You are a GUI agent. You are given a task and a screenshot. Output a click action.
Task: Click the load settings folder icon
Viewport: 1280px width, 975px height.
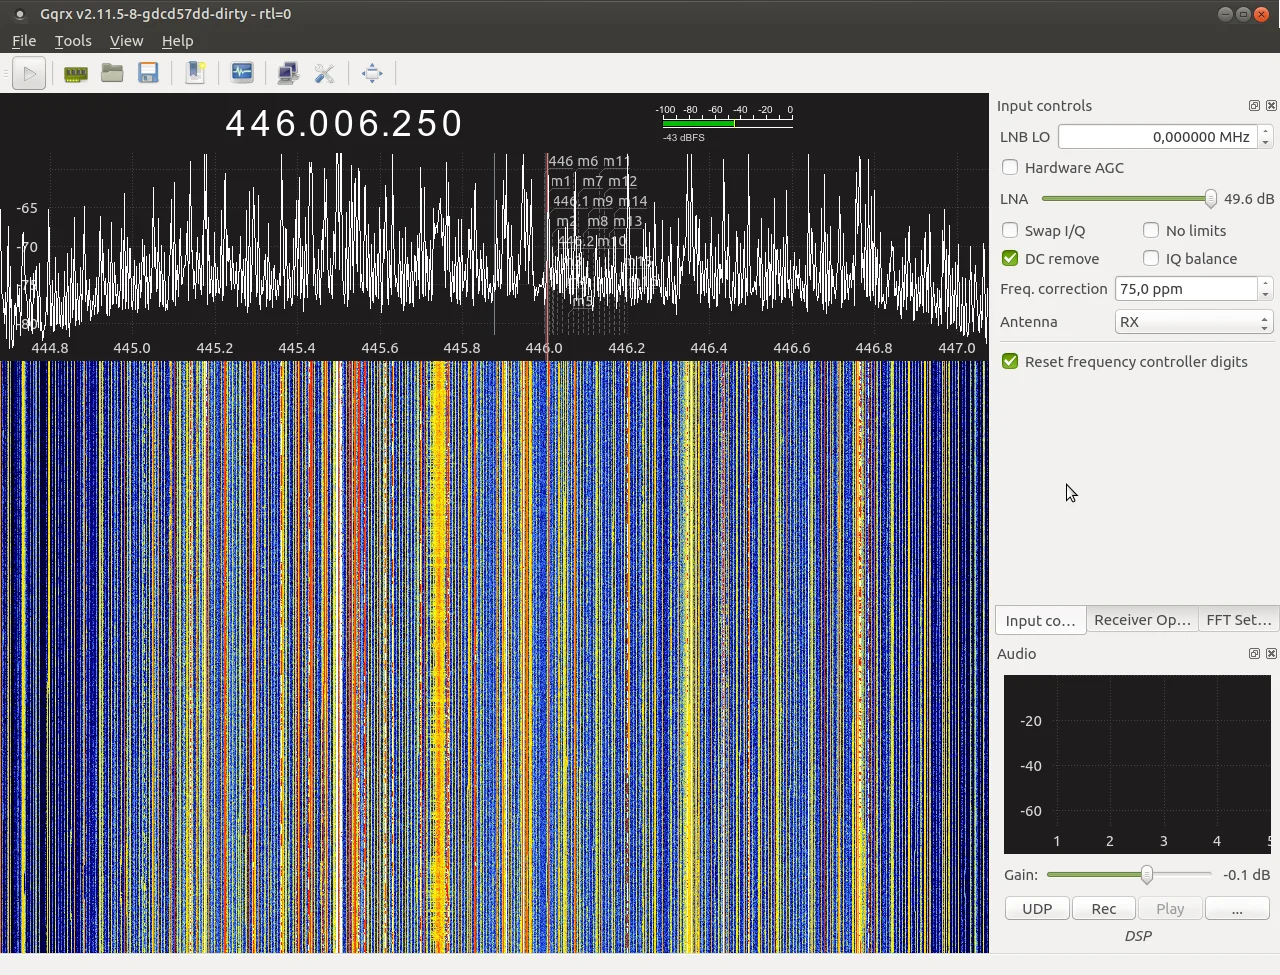click(112, 73)
